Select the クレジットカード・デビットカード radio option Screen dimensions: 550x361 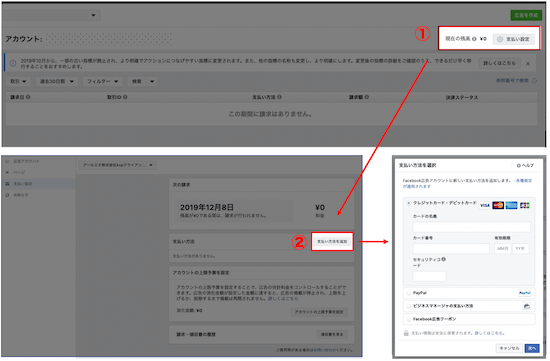coord(410,204)
